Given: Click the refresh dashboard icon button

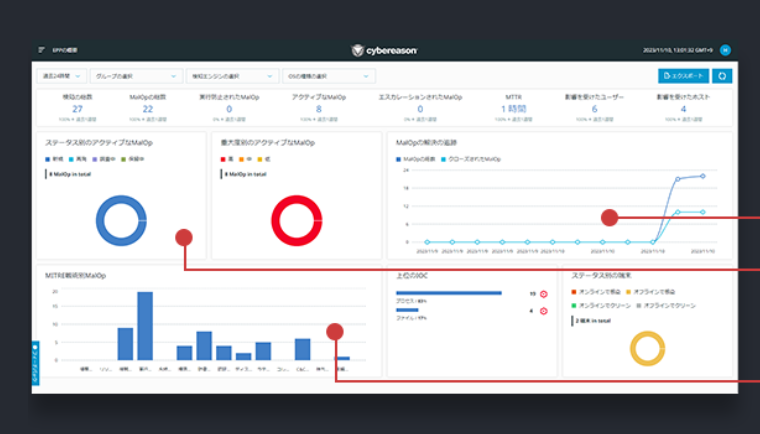Looking at the screenshot, I should 720,75.
